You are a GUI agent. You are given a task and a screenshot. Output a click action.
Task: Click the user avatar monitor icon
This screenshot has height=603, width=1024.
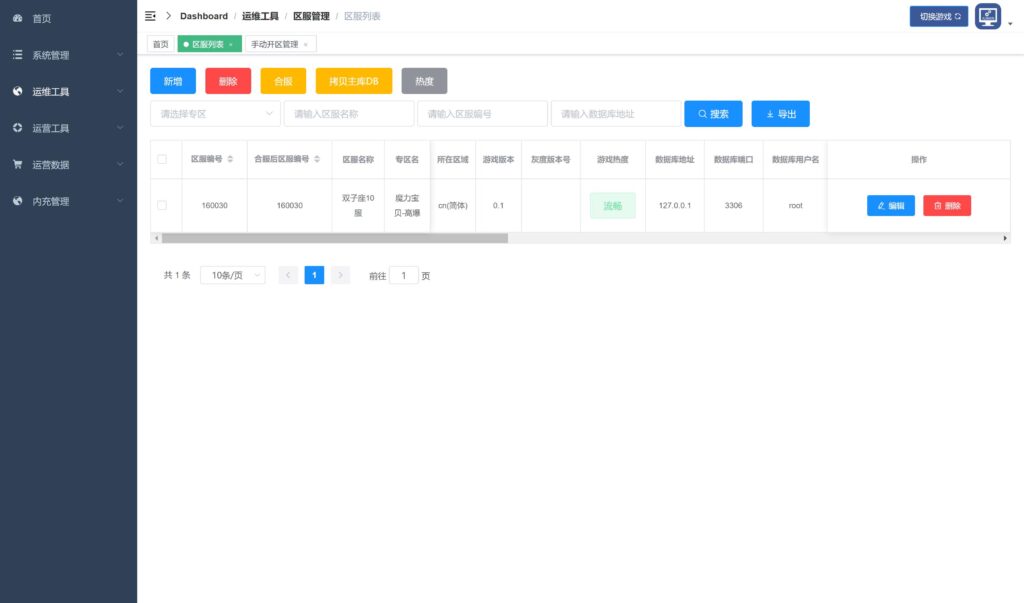(987, 16)
